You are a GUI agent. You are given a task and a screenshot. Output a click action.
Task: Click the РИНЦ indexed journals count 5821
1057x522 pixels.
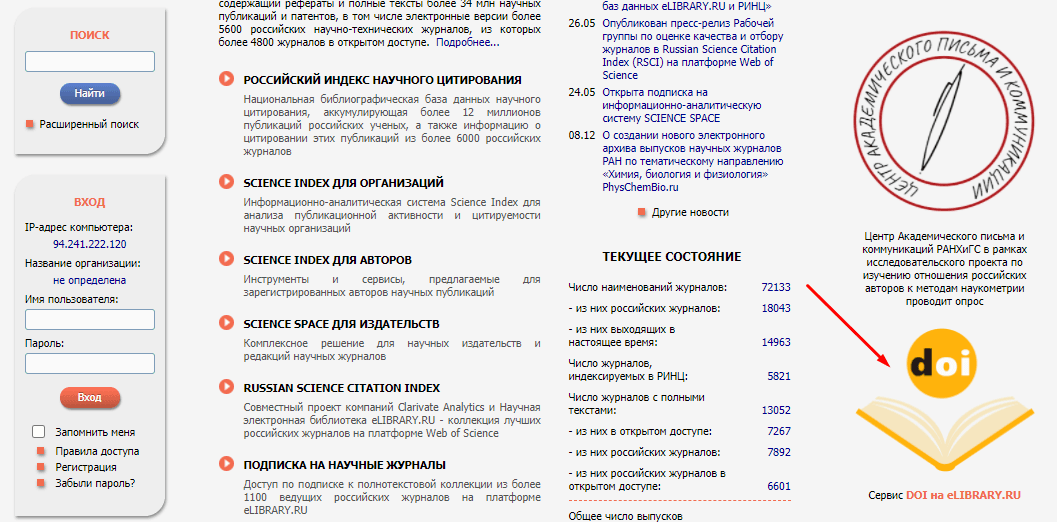click(x=779, y=376)
